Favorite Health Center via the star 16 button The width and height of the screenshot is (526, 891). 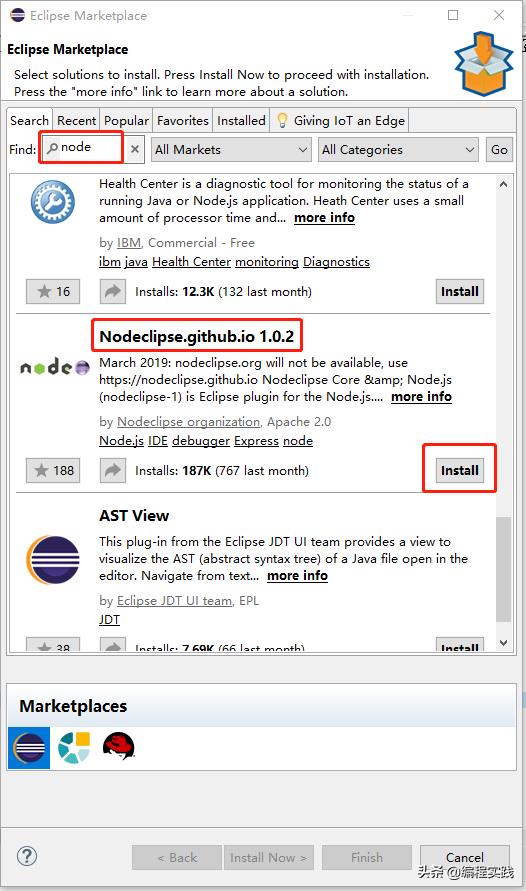pyautogui.click(x=53, y=292)
